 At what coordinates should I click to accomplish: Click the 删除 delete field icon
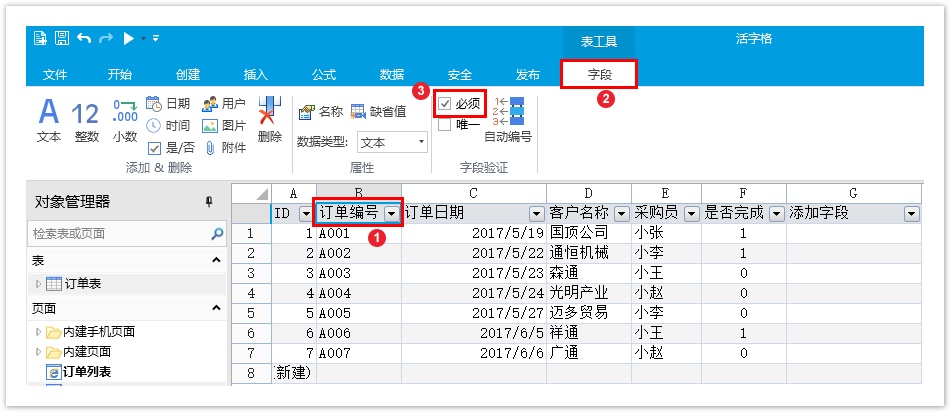pyautogui.click(x=269, y=118)
